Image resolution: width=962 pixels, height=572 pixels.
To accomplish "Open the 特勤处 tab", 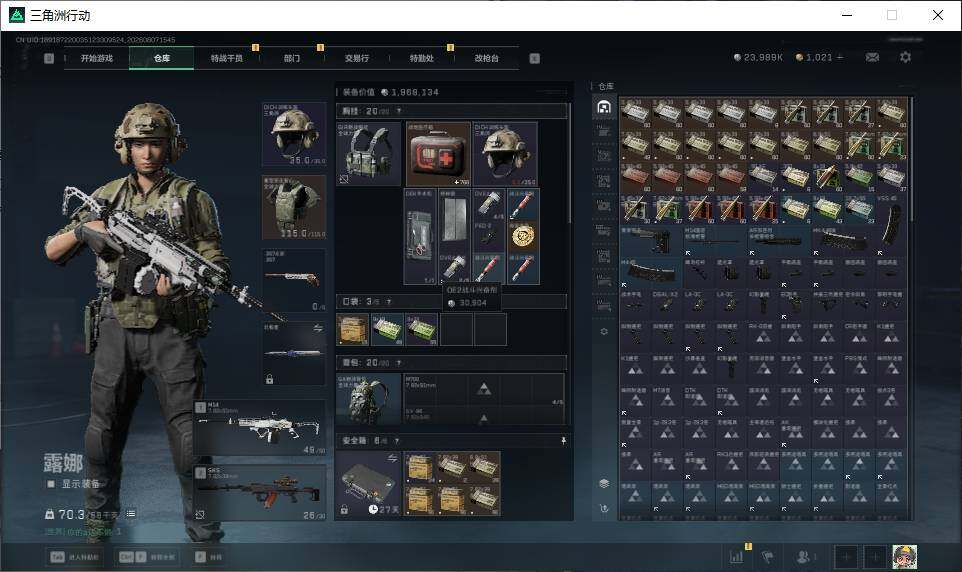I will (x=421, y=58).
